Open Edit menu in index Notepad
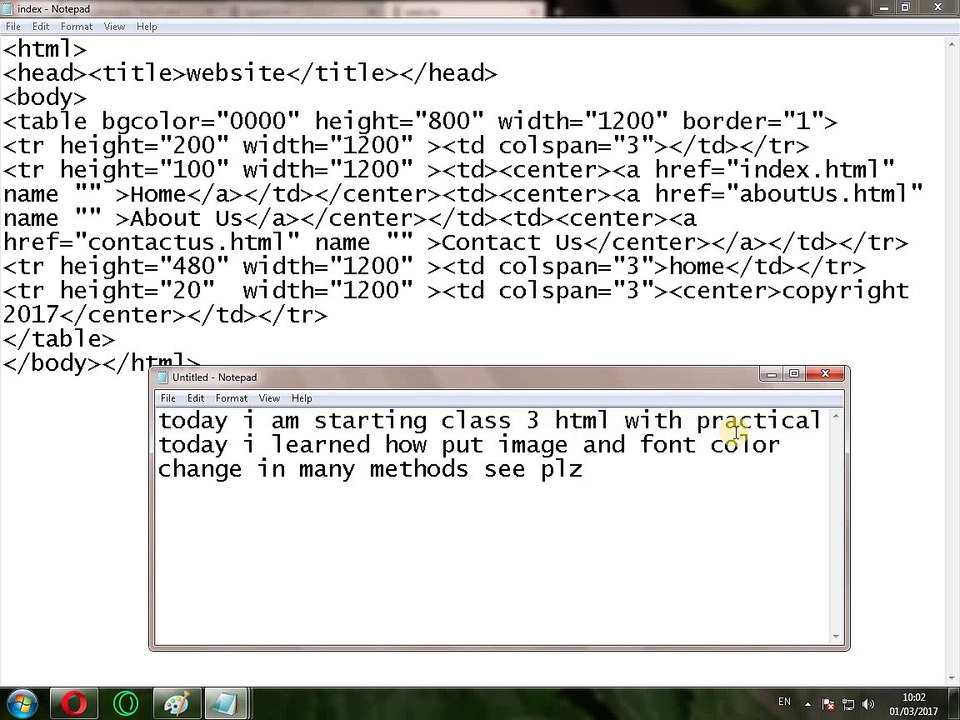960x720 pixels. [x=40, y=26]
